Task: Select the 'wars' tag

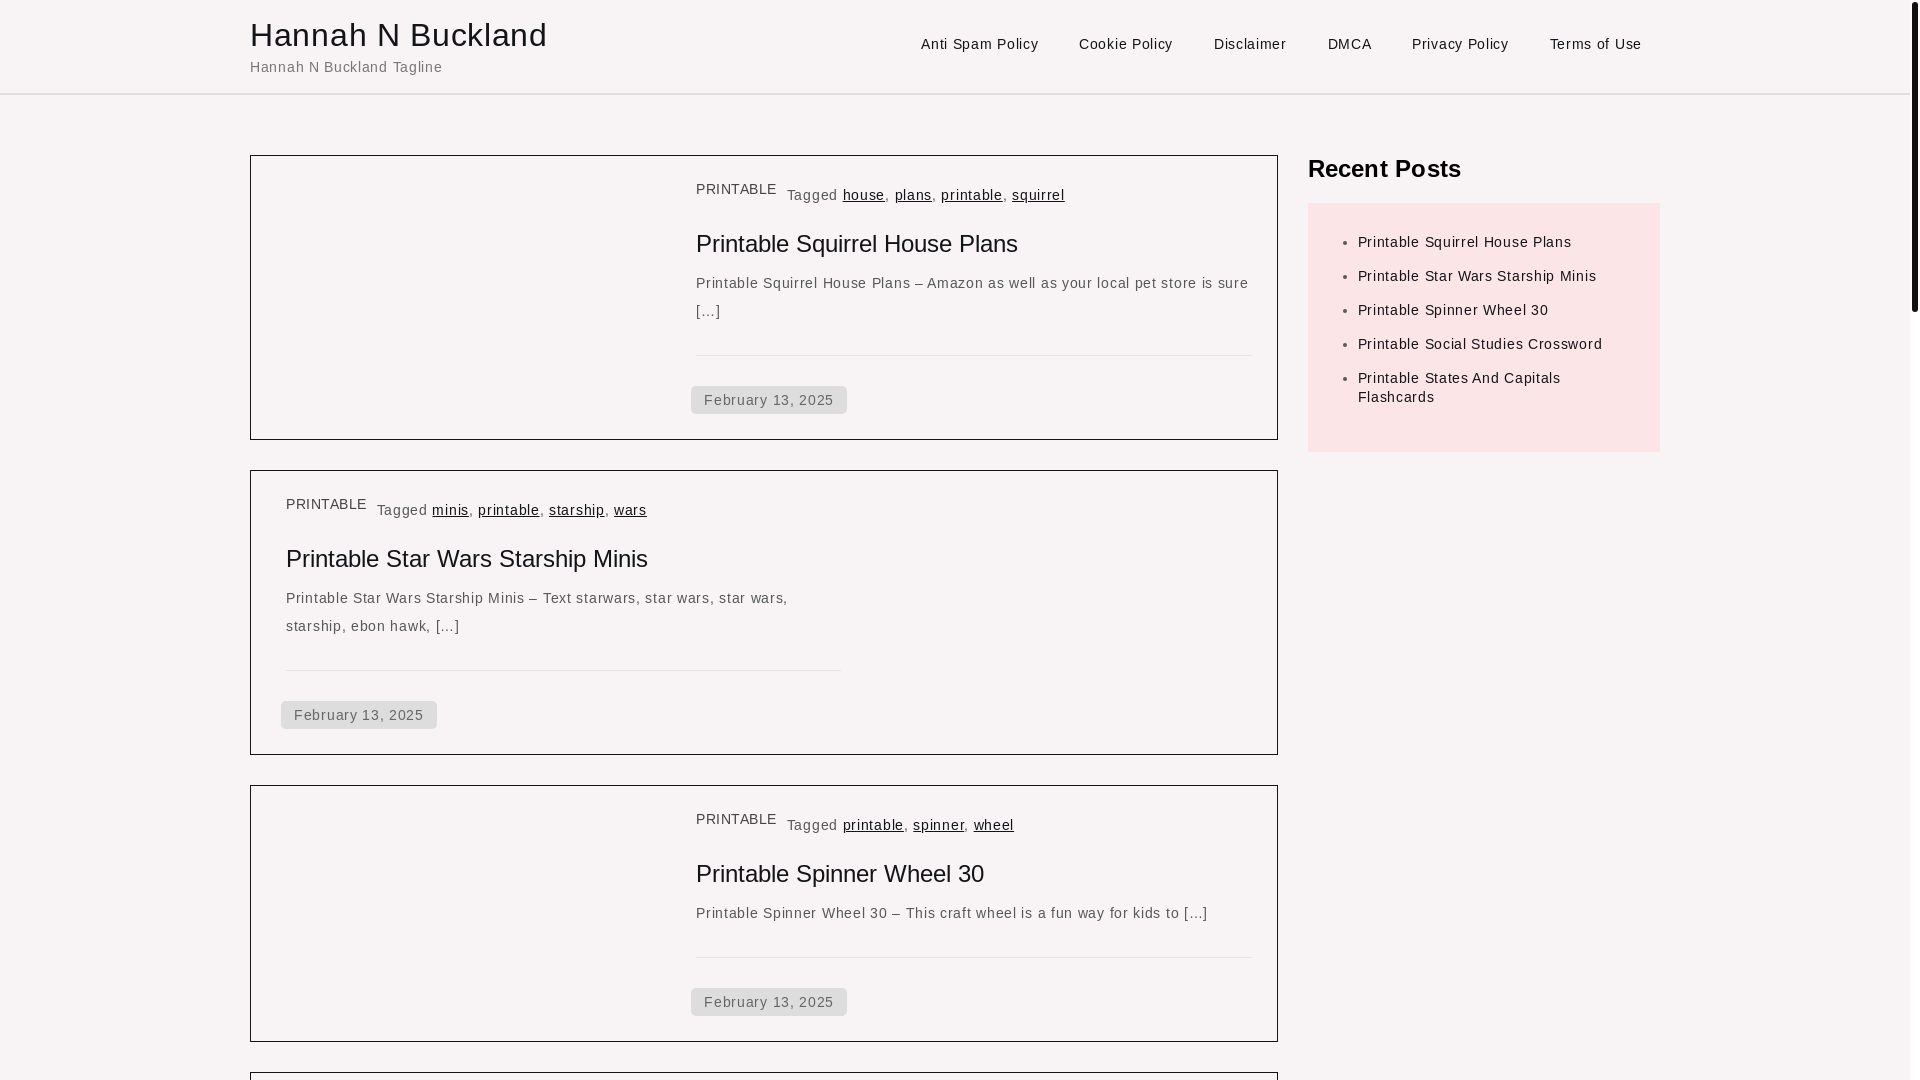Action: (630, 510)
